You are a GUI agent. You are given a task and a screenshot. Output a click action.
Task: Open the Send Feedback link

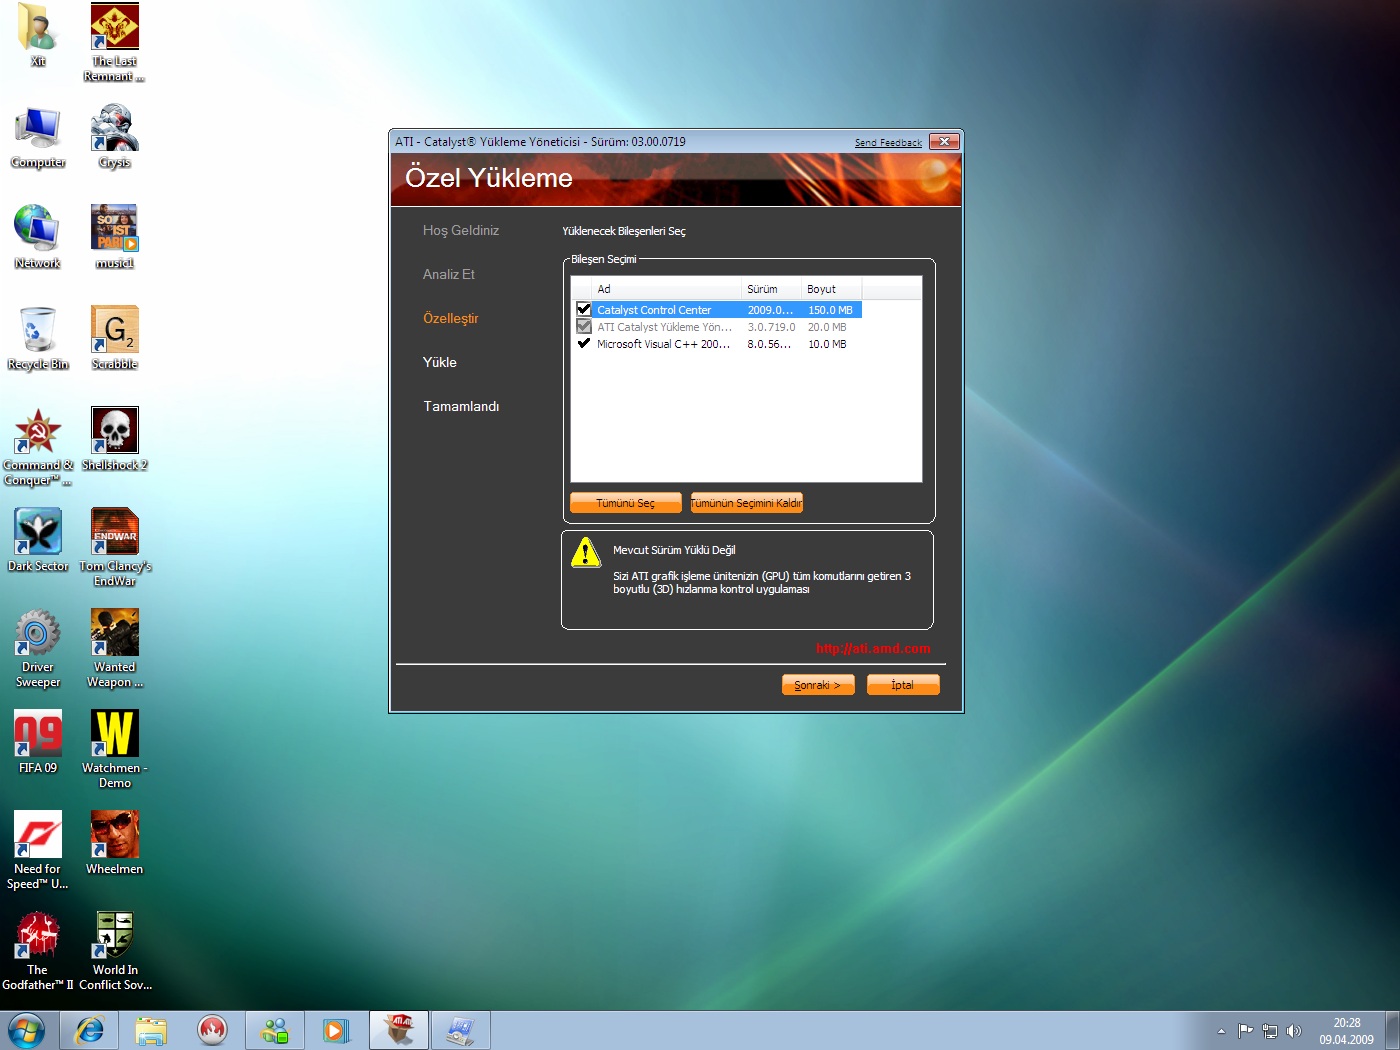(888, 143)
